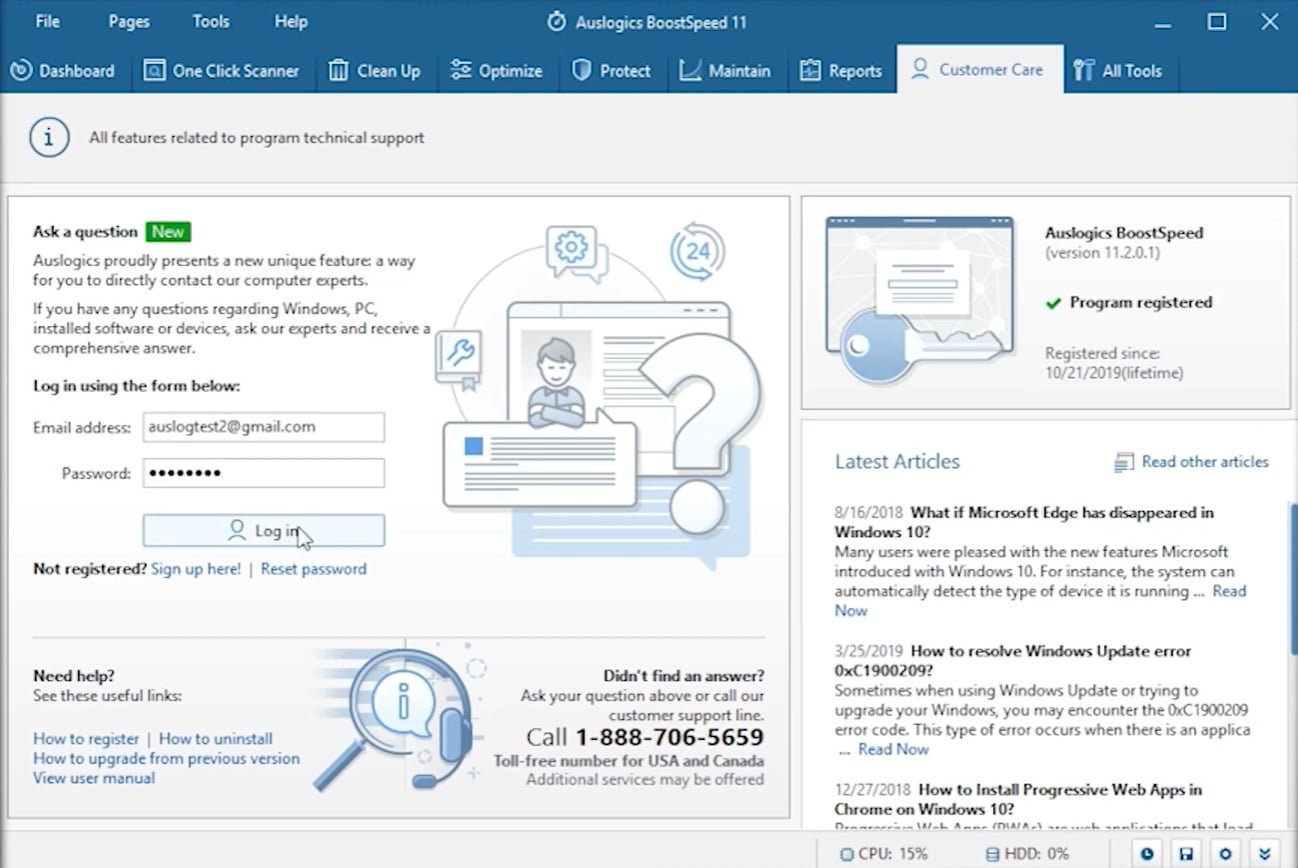Focus the Email address field
Screen dimensions: 1298x868
264,427
